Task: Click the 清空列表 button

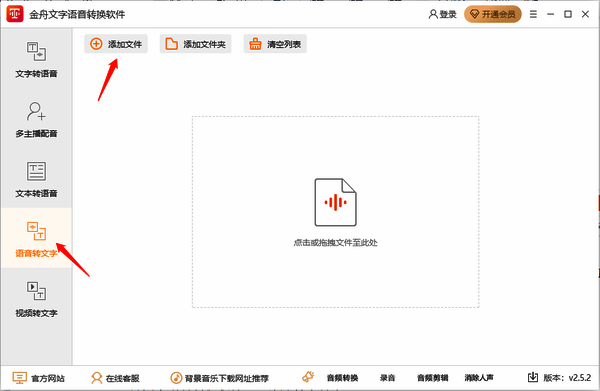Action: pos(275,44)
